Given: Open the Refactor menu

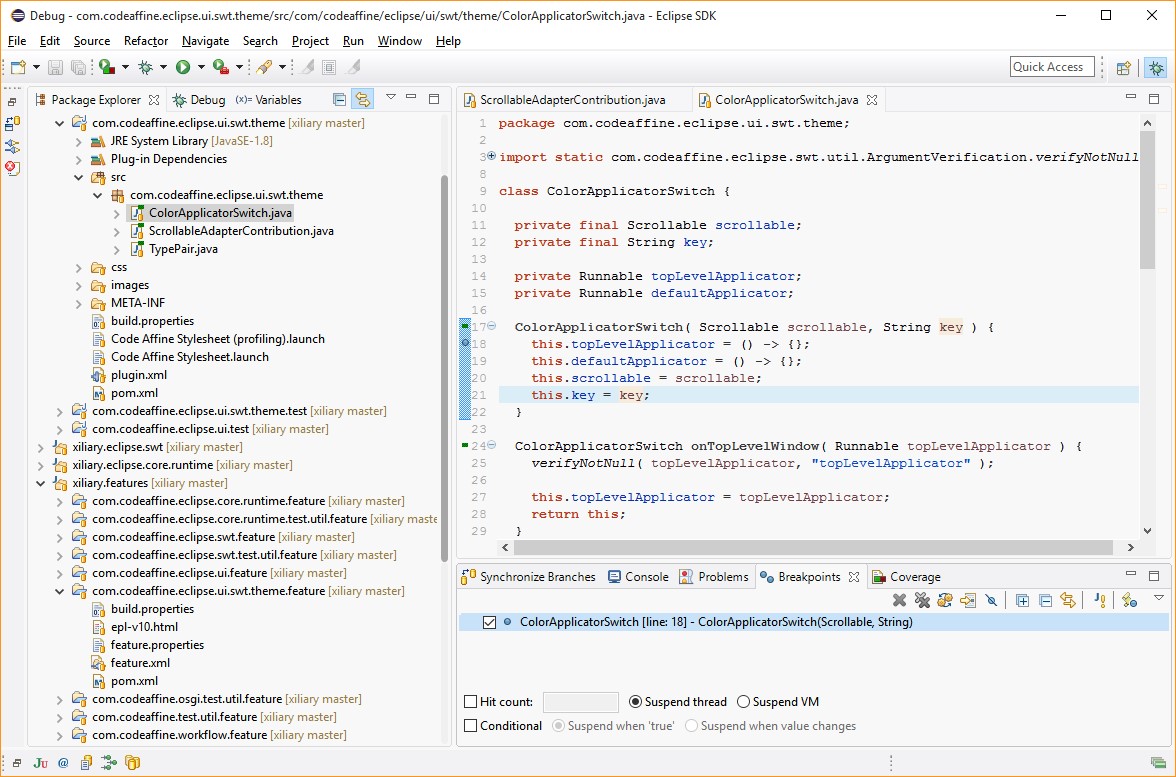Looking at the screenshot, I should [x=146, y=41].
